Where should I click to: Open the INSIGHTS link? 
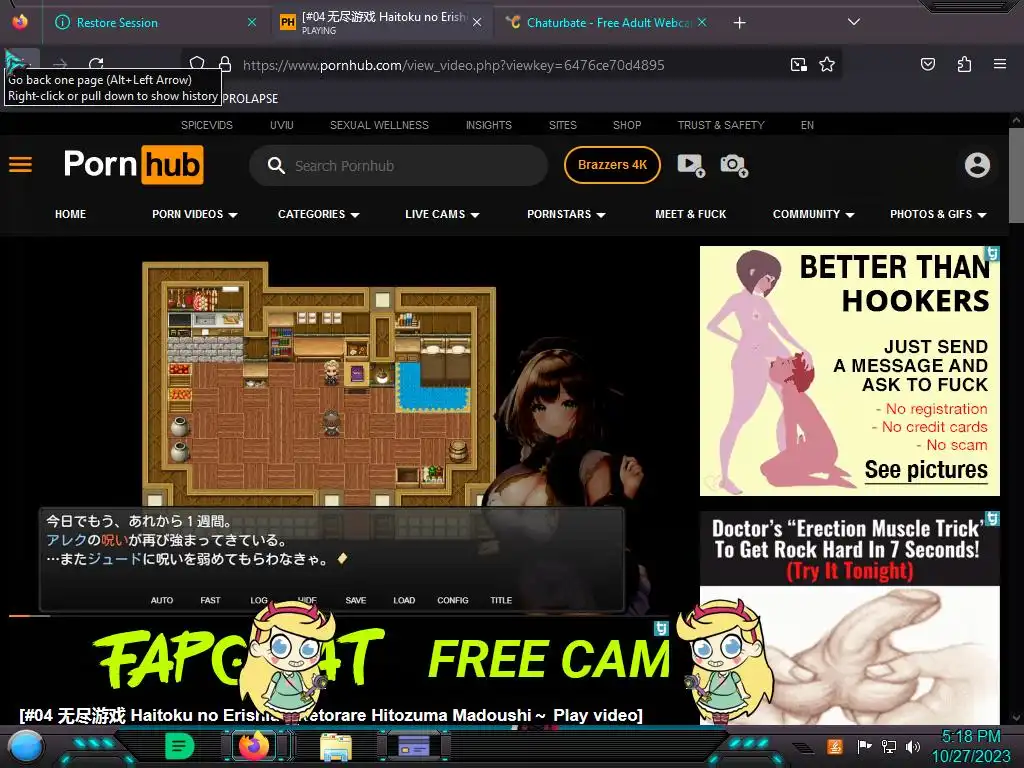coord(488,125)
